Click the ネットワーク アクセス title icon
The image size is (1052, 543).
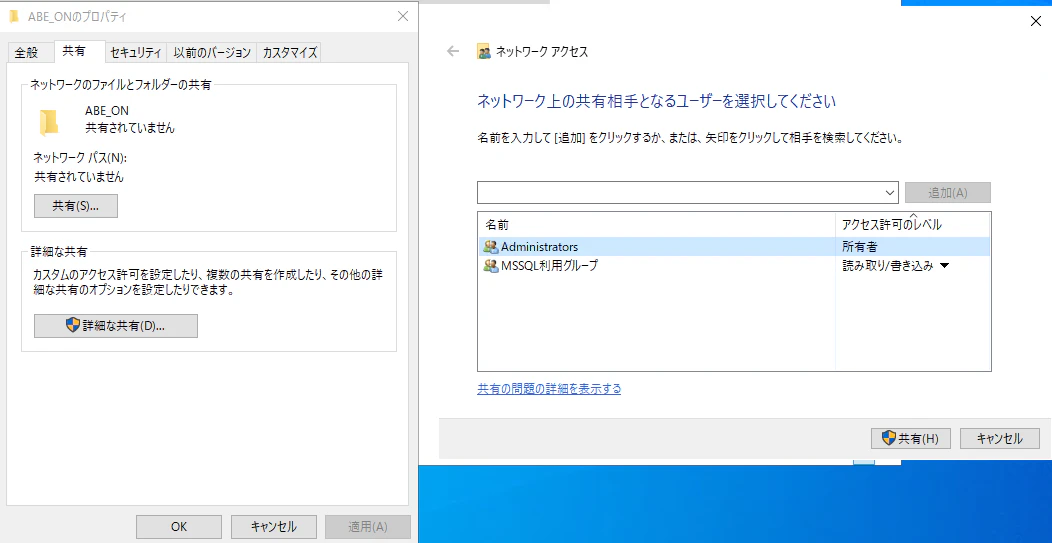pyautogui.click(x=483, y=52)
